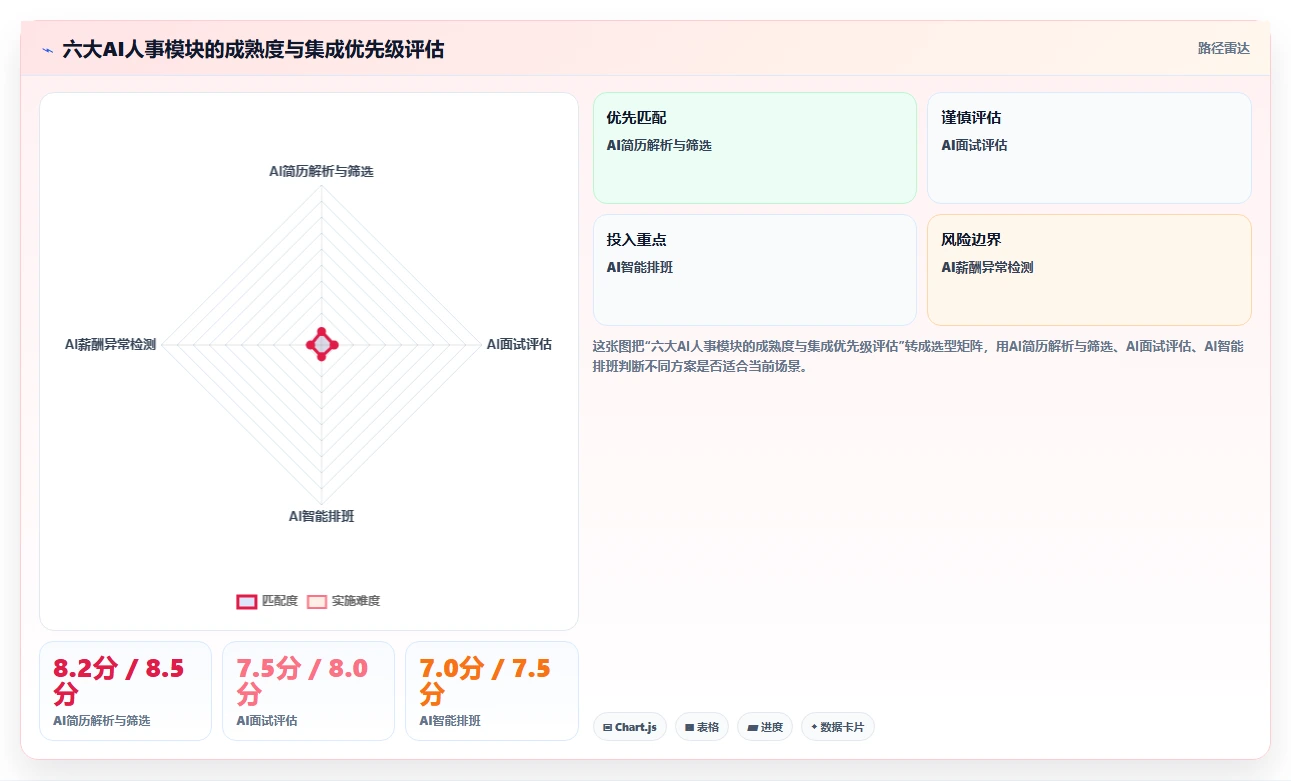Click the progress icon in 进度 chip
This screenshot has width=1291, height=781.
click(752, 728)
